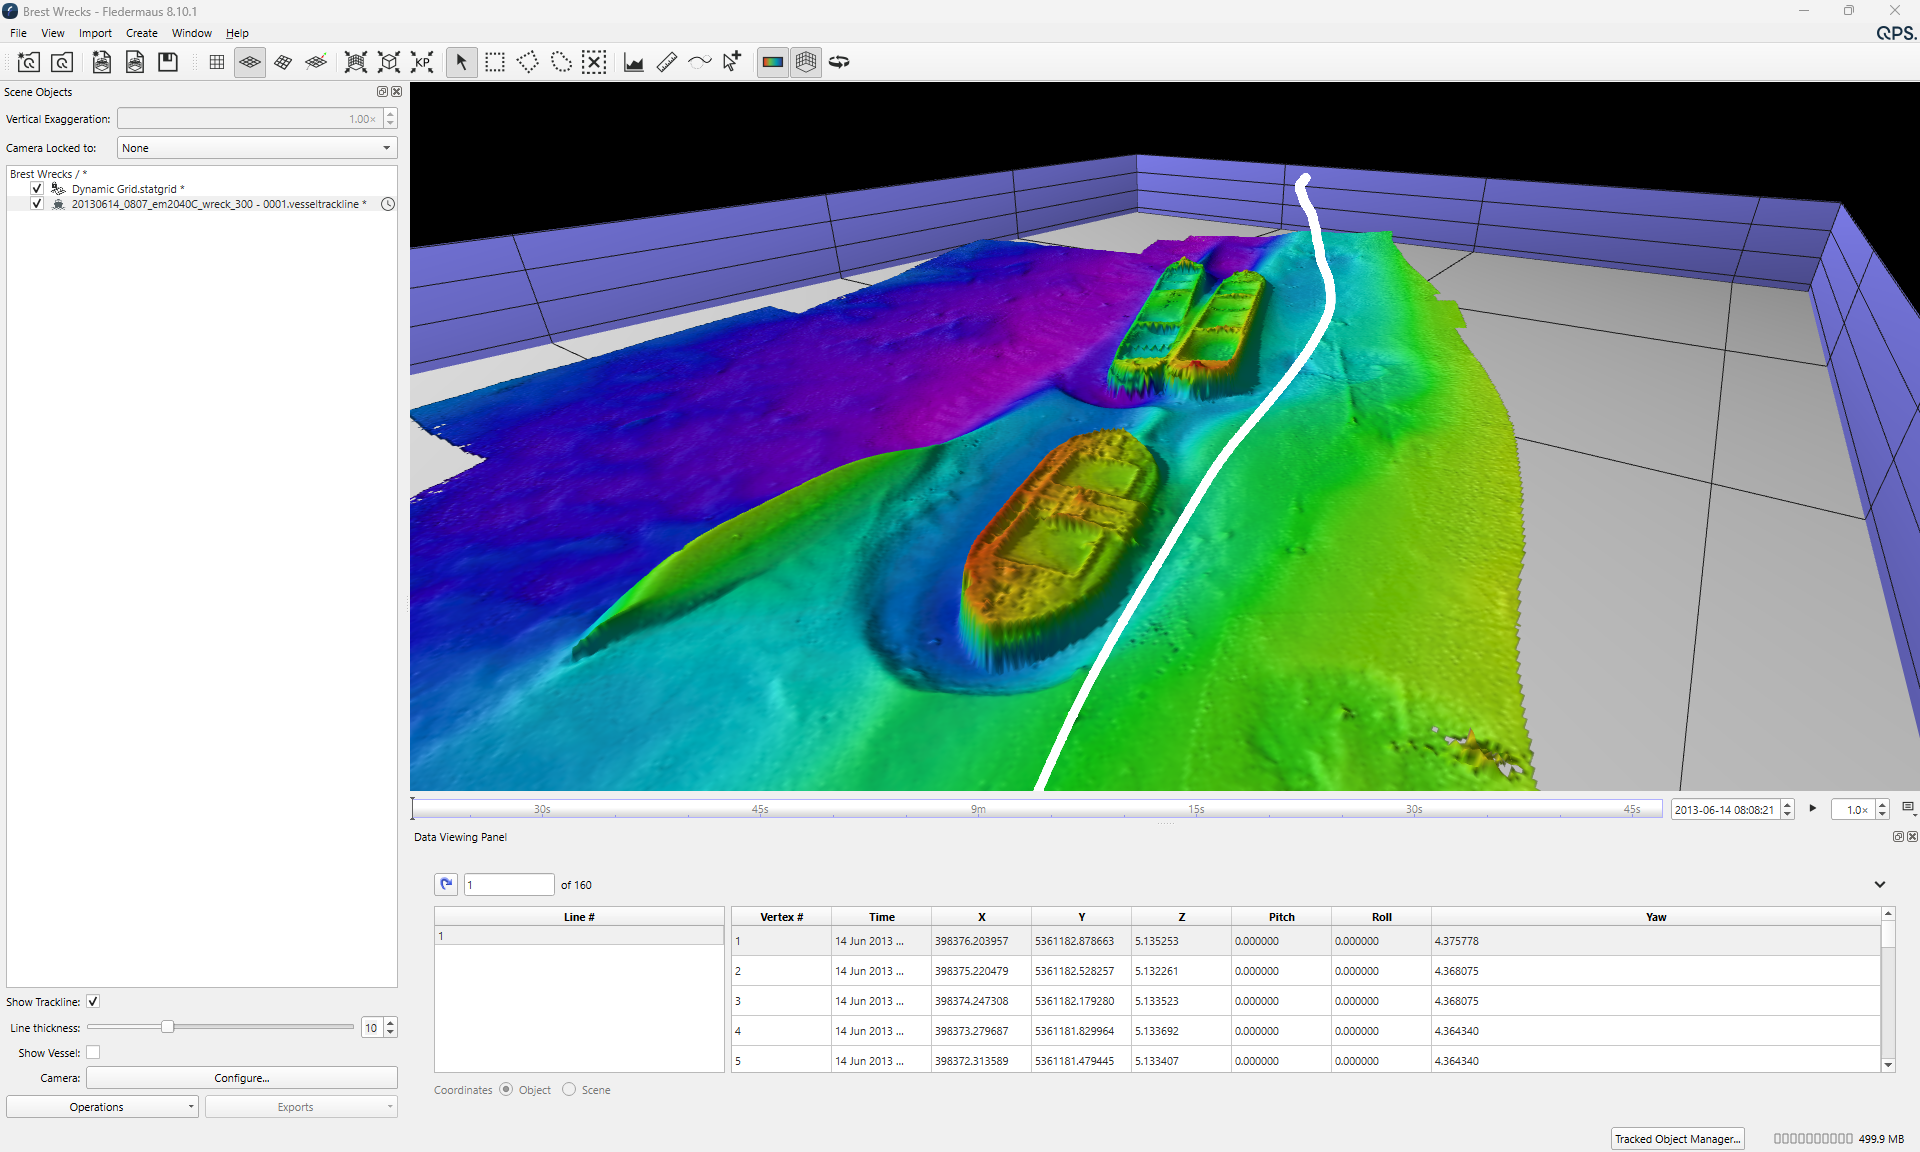Select the ruler measure tool
Image resolution: width=1920 pixels, height=1152 pixels.
667,62
